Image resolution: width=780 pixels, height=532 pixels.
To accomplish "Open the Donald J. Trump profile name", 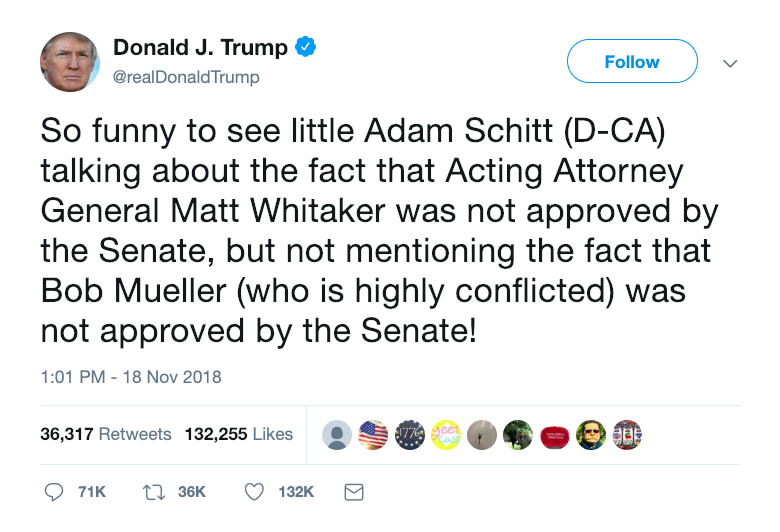I will coord(200,47).
